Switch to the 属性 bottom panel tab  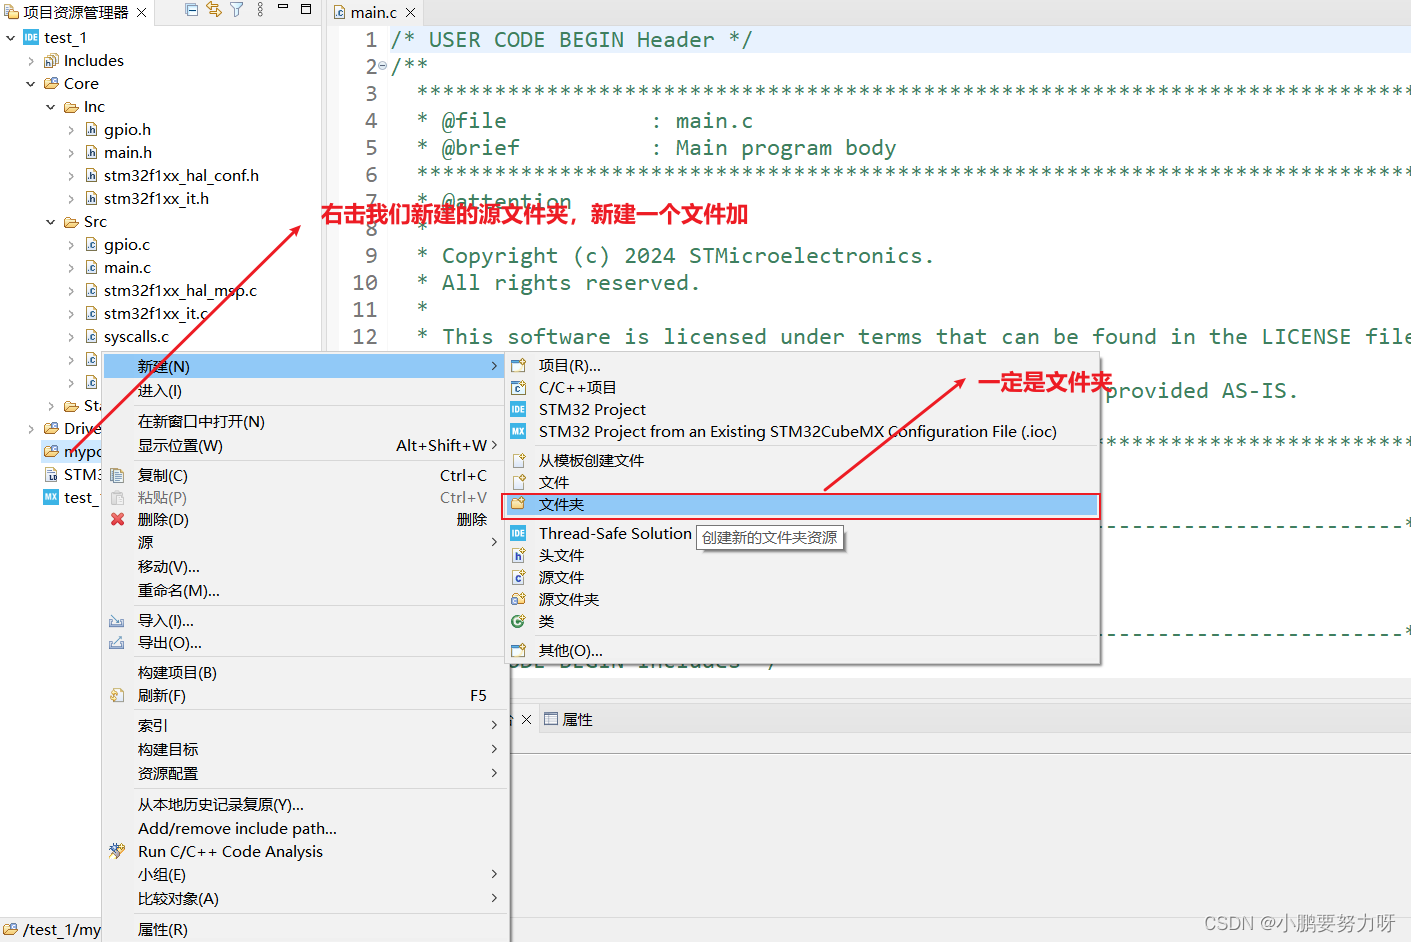click(568, 719)
